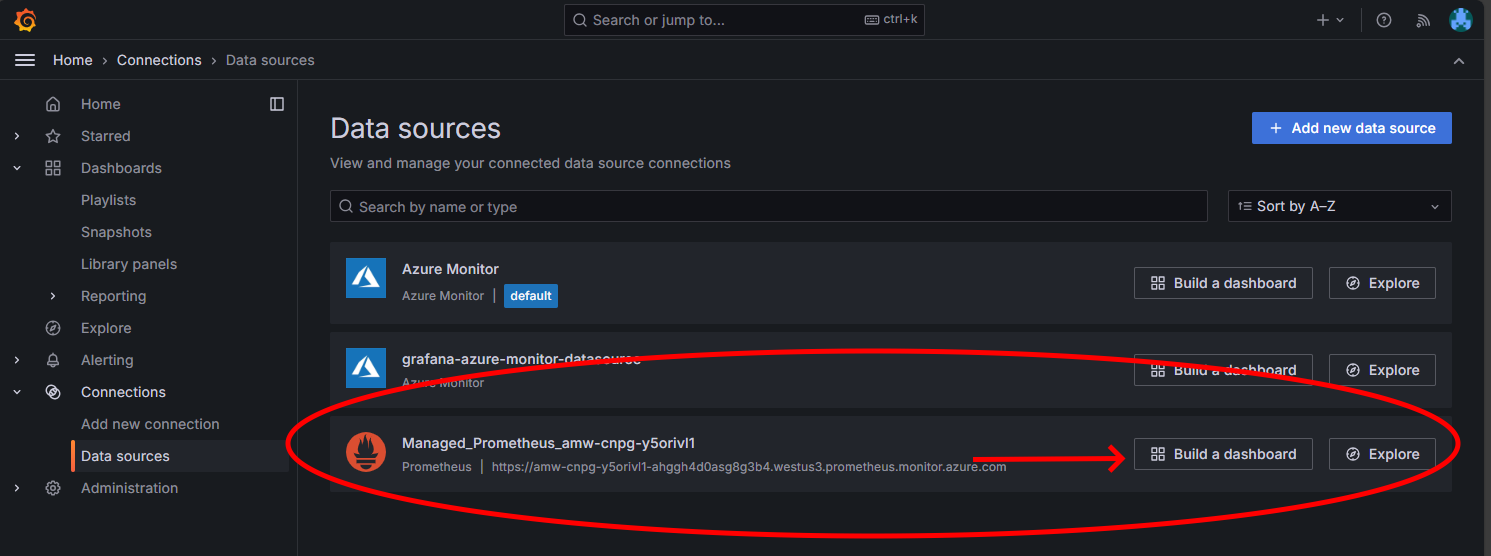Click the grafana-azure-monitor-datasource logo
The height and width of the screenshot is (556, 1491).
366,367
